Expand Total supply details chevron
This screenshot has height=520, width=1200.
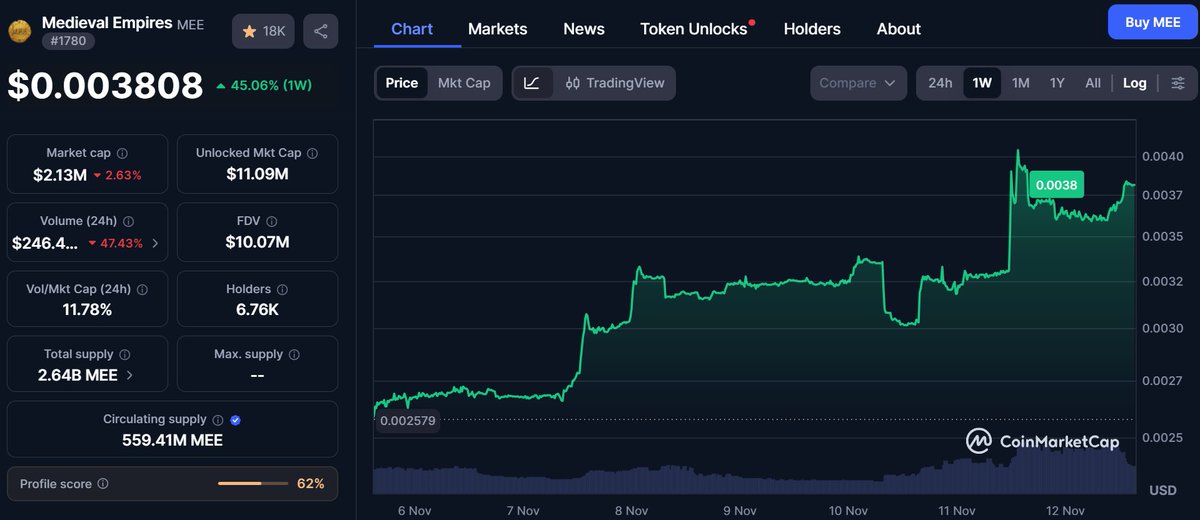coord(130,375)
